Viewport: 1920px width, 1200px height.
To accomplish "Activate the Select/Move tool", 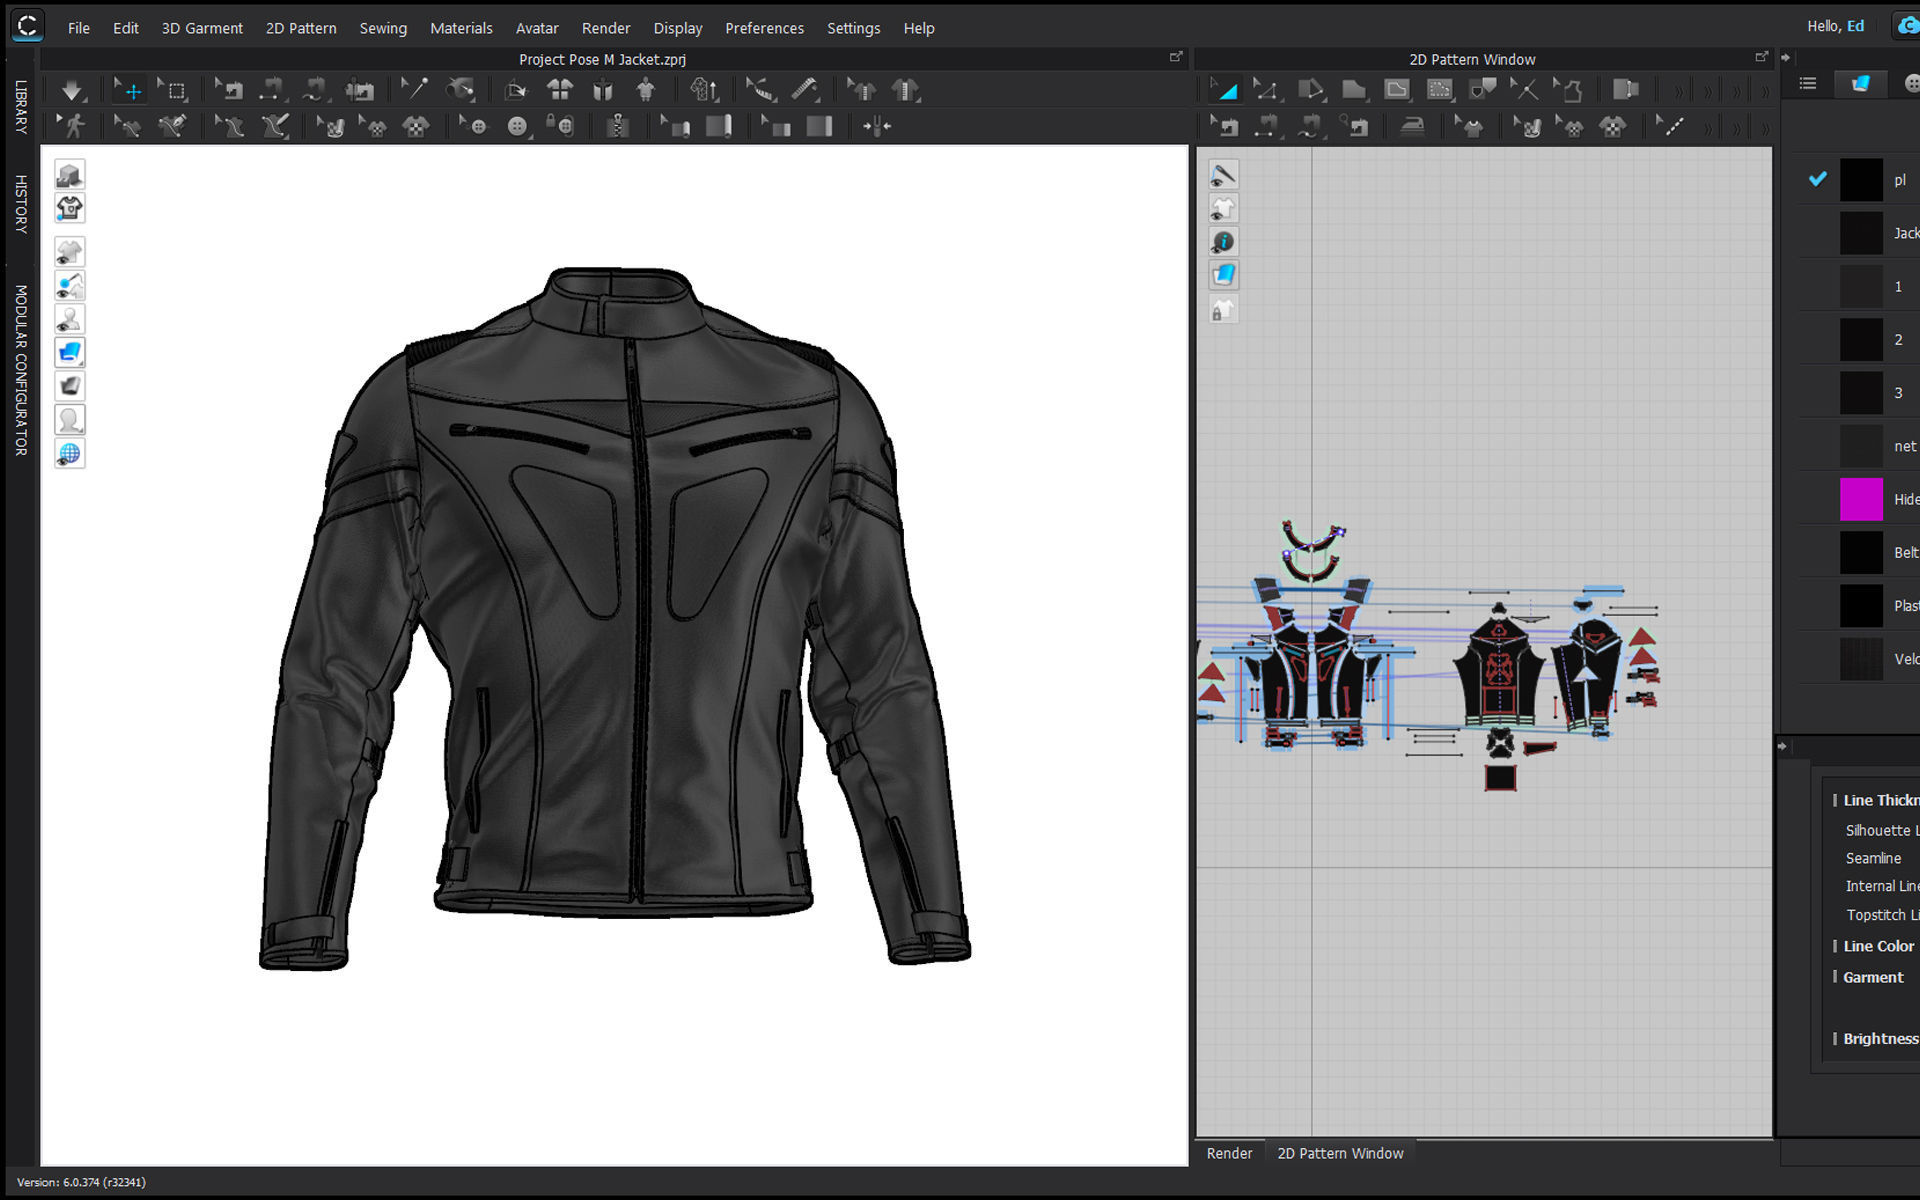I will pos(128,89).
